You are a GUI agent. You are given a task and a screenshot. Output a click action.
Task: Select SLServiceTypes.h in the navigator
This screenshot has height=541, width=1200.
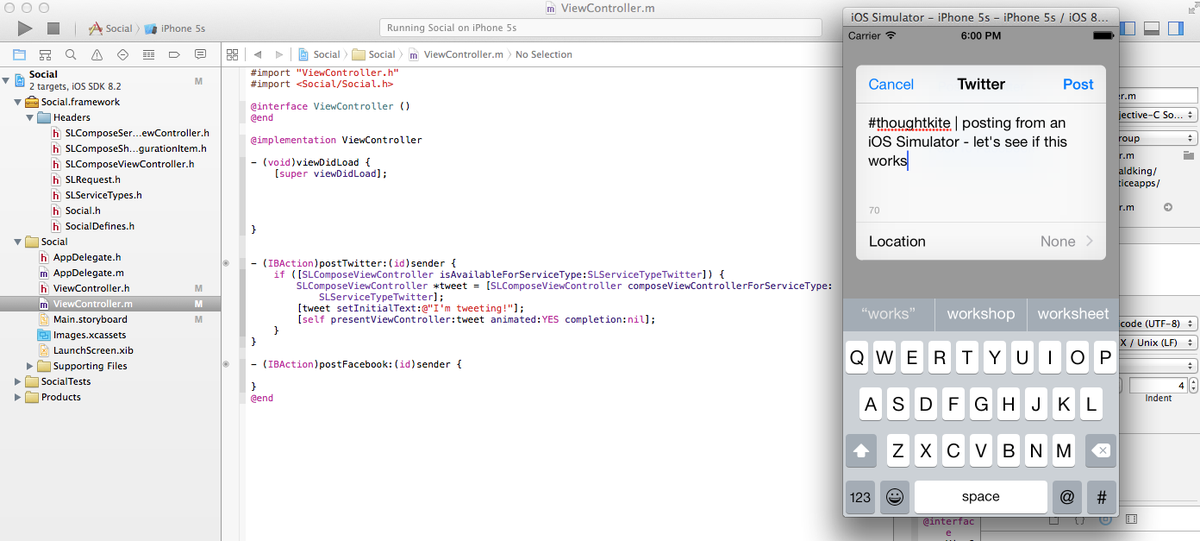pyautogui.click(x=96, y=195)
